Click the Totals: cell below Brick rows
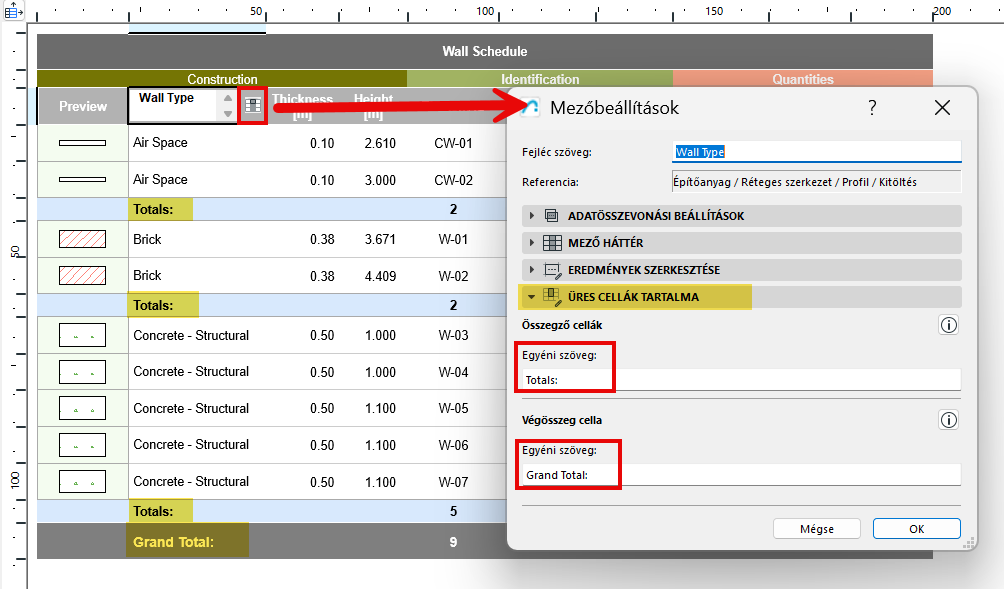The image size is (1004, 589). pos(153,305)
